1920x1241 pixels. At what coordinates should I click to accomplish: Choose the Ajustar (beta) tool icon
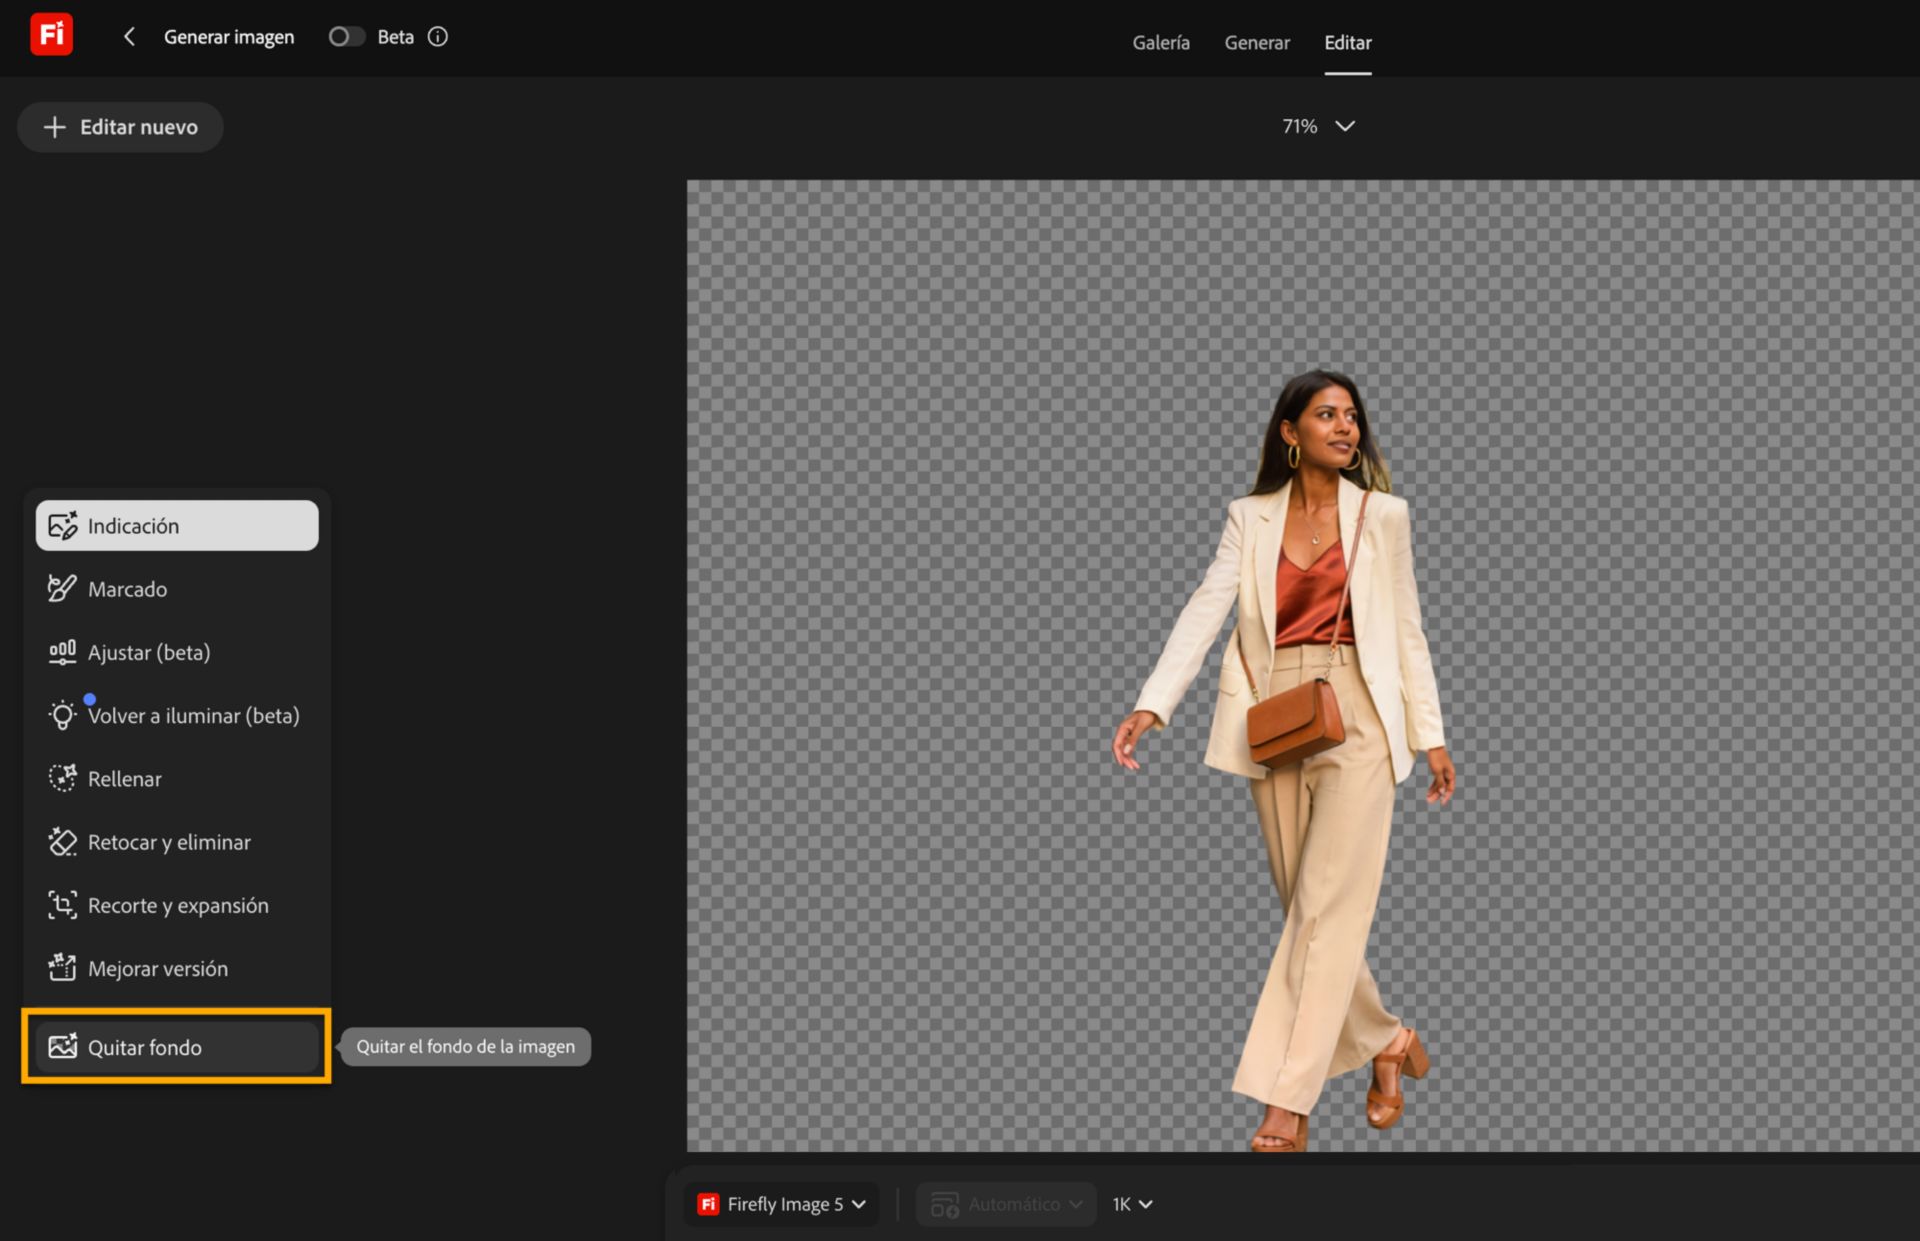tap(62, 652)
